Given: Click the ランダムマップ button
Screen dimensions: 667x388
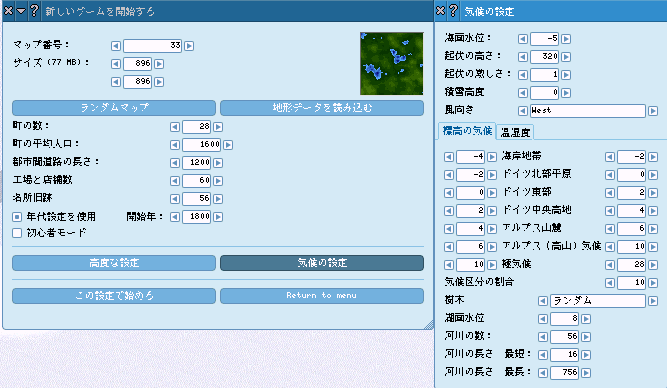Looking at the screenshot, I should pyautogui.click(x=114, y=108).
